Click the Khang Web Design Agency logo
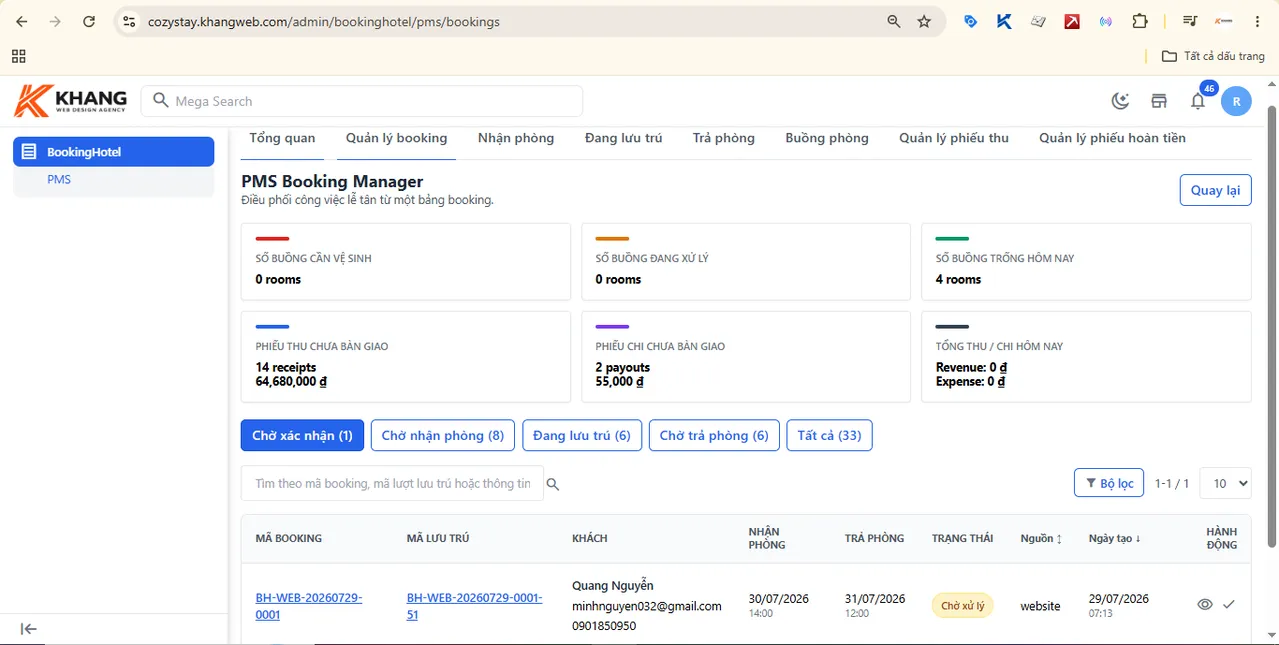 point(71,101)
